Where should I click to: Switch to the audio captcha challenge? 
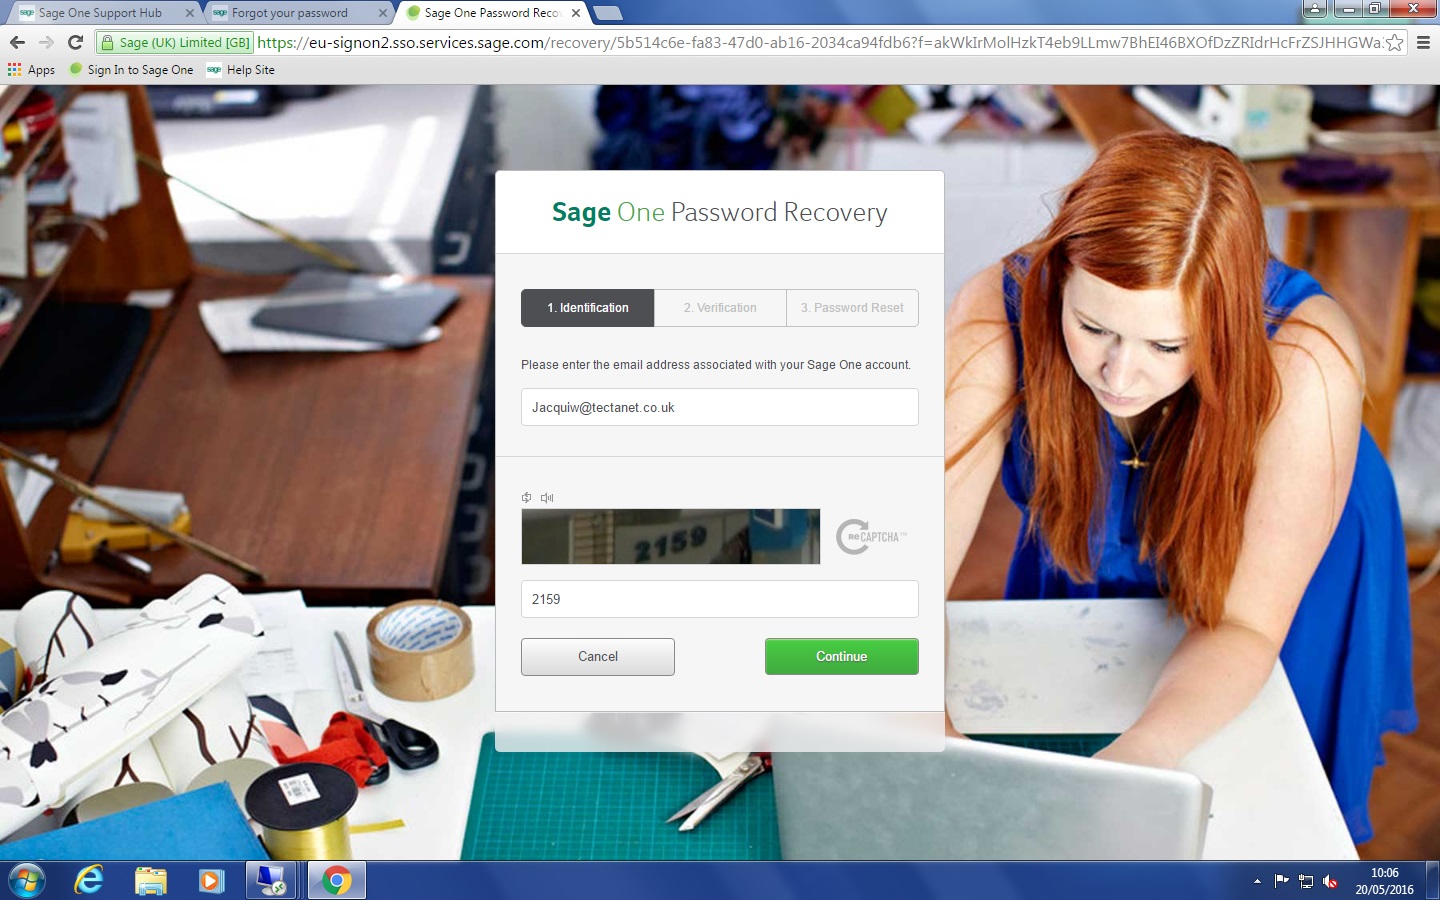pos(547,497)
